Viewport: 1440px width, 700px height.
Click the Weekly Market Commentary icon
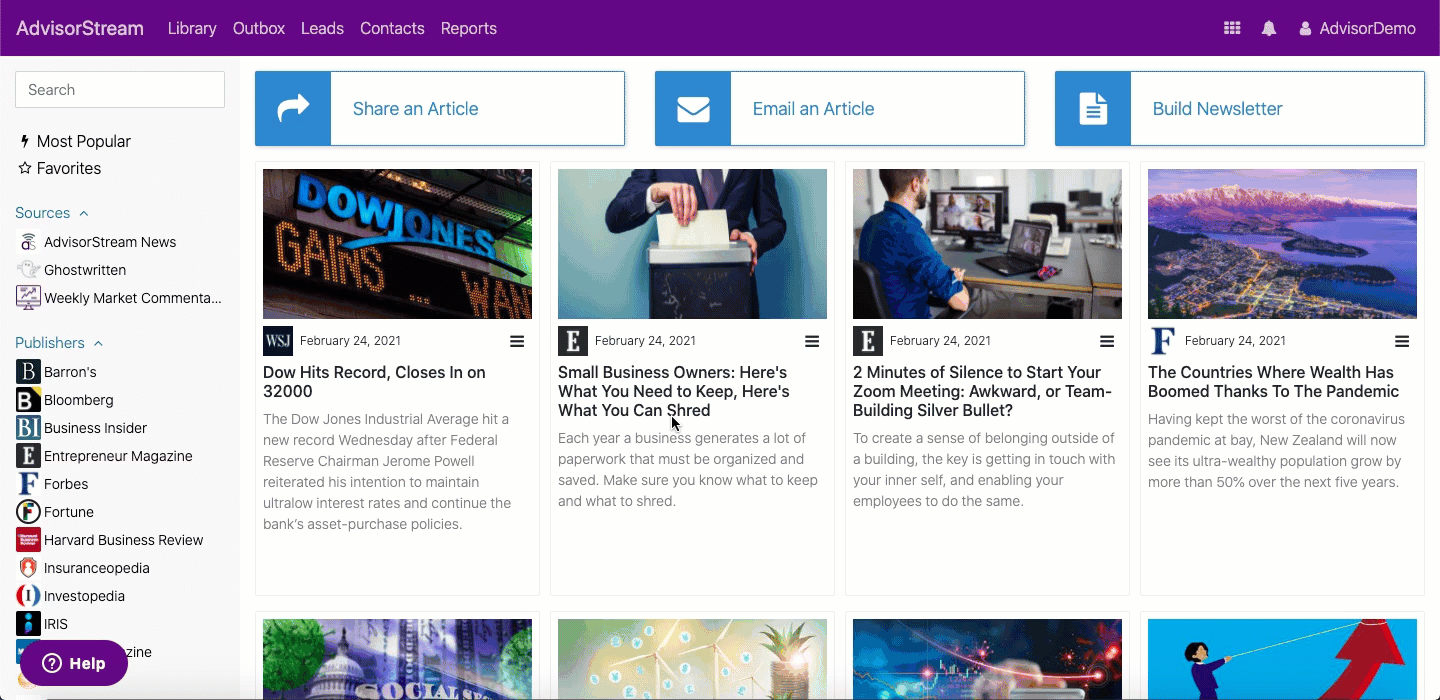point(28,298)
